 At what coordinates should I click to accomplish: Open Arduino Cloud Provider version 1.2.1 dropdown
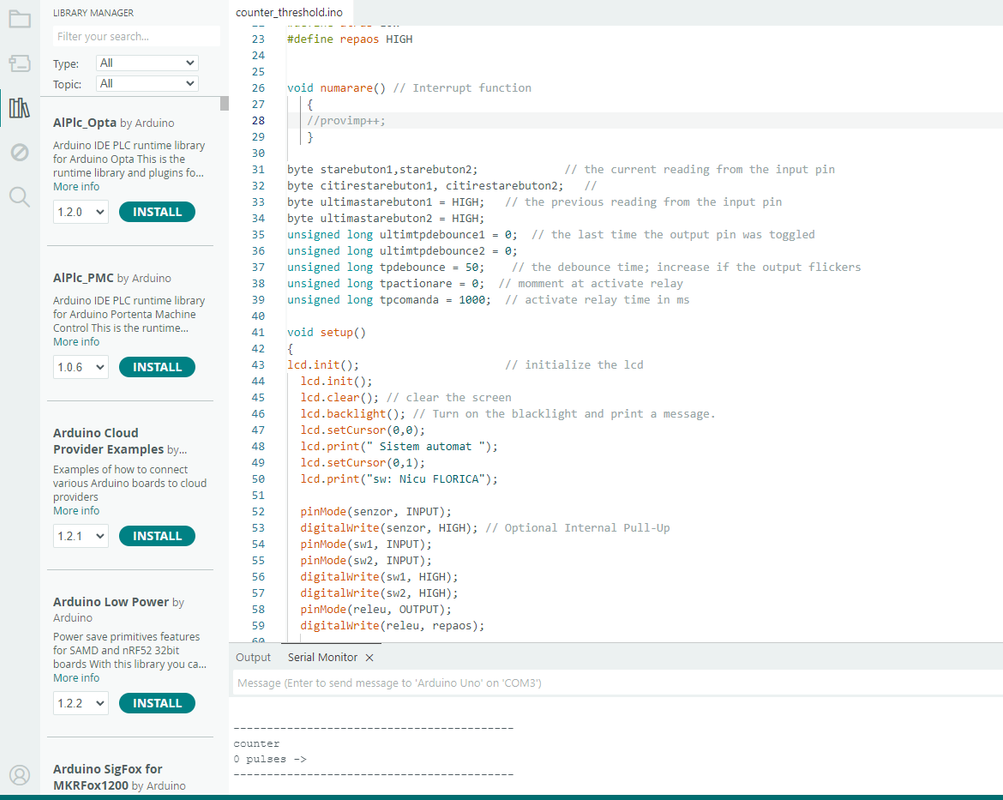click(x=81, y=536)
